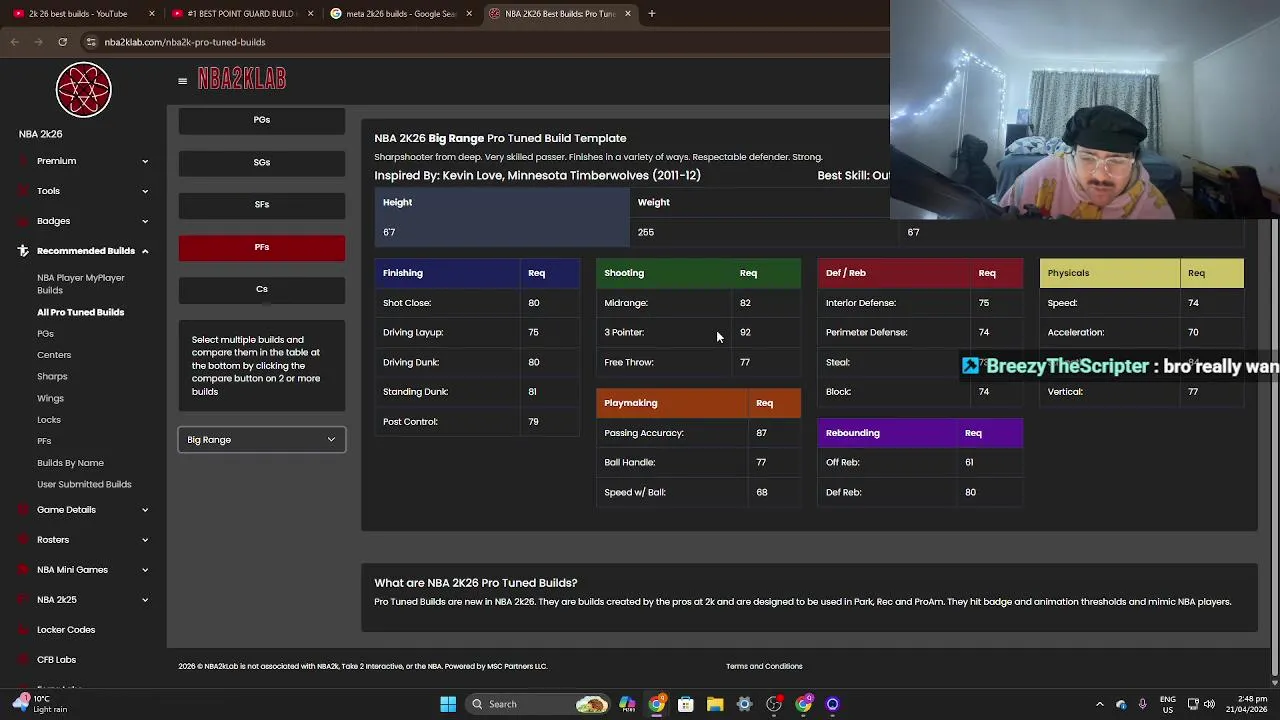The height and width of the screenshot is (720, 1280).
Task: Expand the NBA 2K25 sidebar menu
Action: click(84, 600)
